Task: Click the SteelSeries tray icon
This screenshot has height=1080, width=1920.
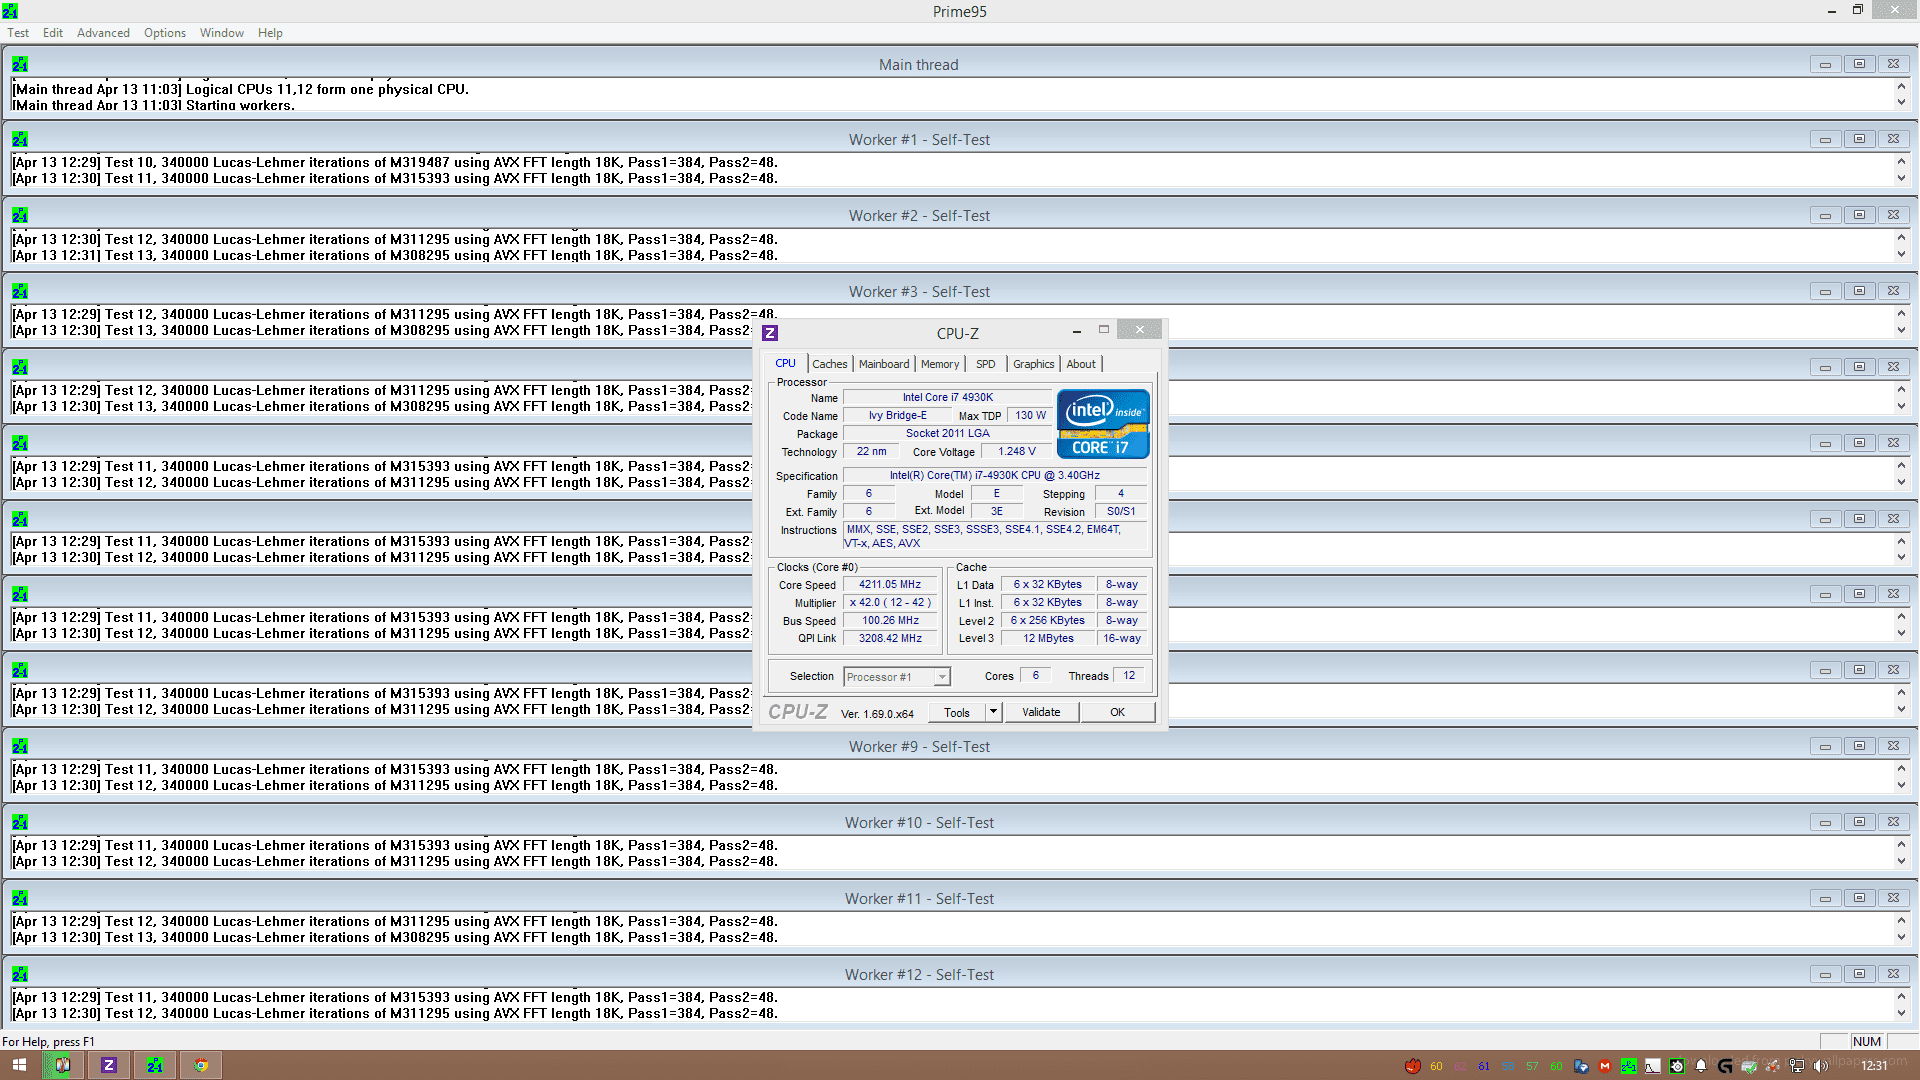Action: (1677, 1066)
